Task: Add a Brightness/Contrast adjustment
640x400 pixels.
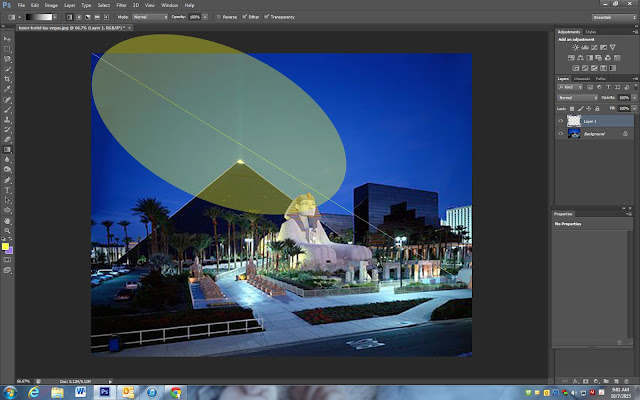Action: tap(576, 48)
